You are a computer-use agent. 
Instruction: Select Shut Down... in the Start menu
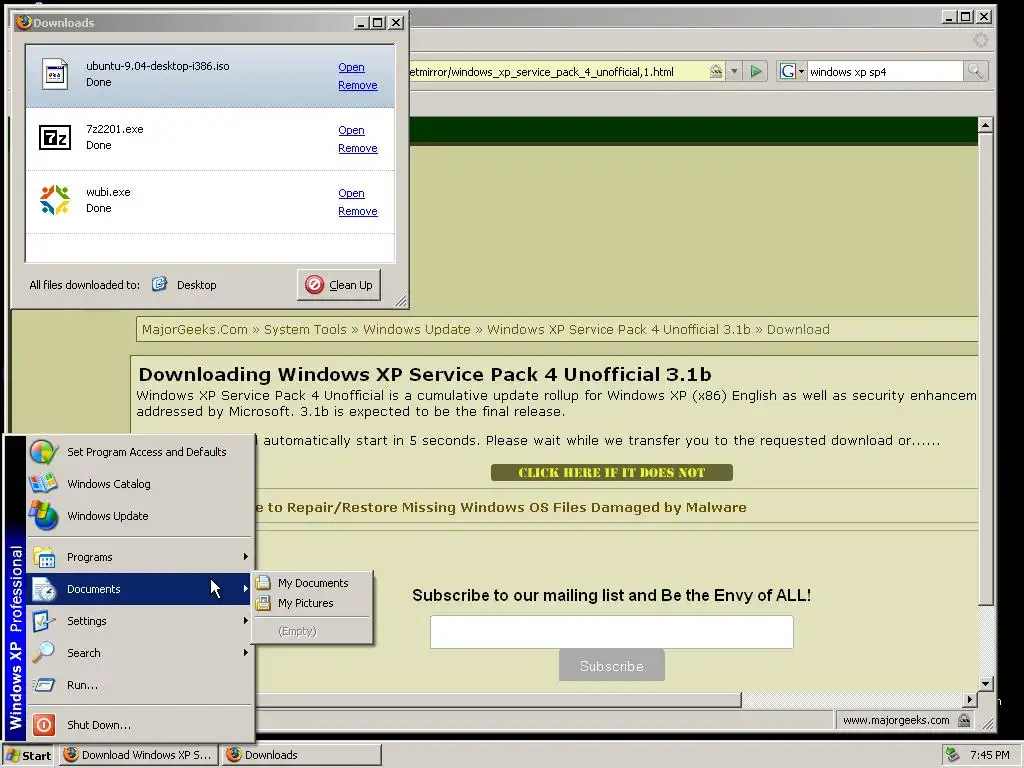pyautogui.click(x=140, y=725)
